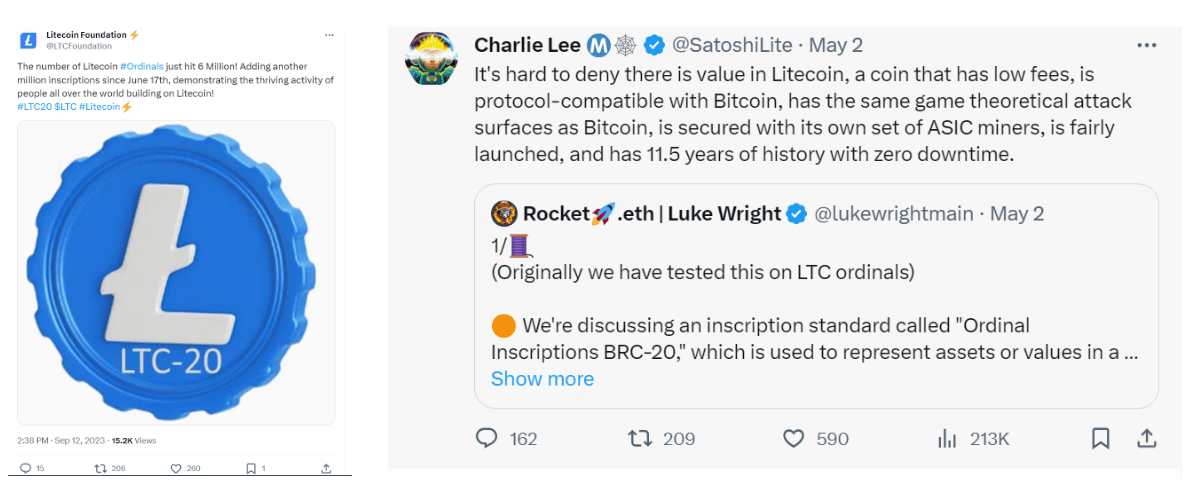
Task: Expand quoted tweet with Show more
Action: click(542, 379)
